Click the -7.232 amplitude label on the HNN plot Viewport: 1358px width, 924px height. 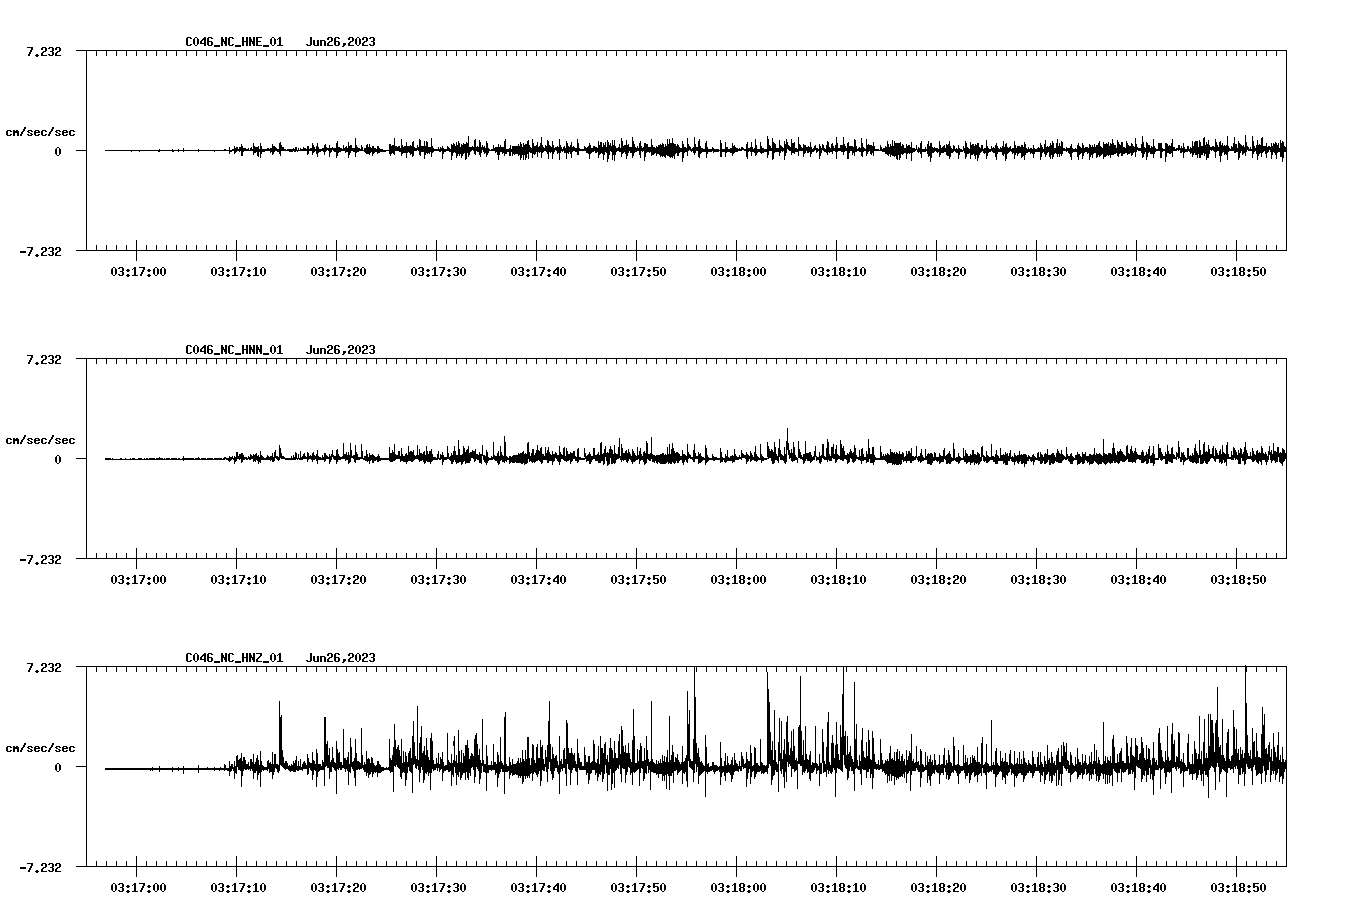41,560
